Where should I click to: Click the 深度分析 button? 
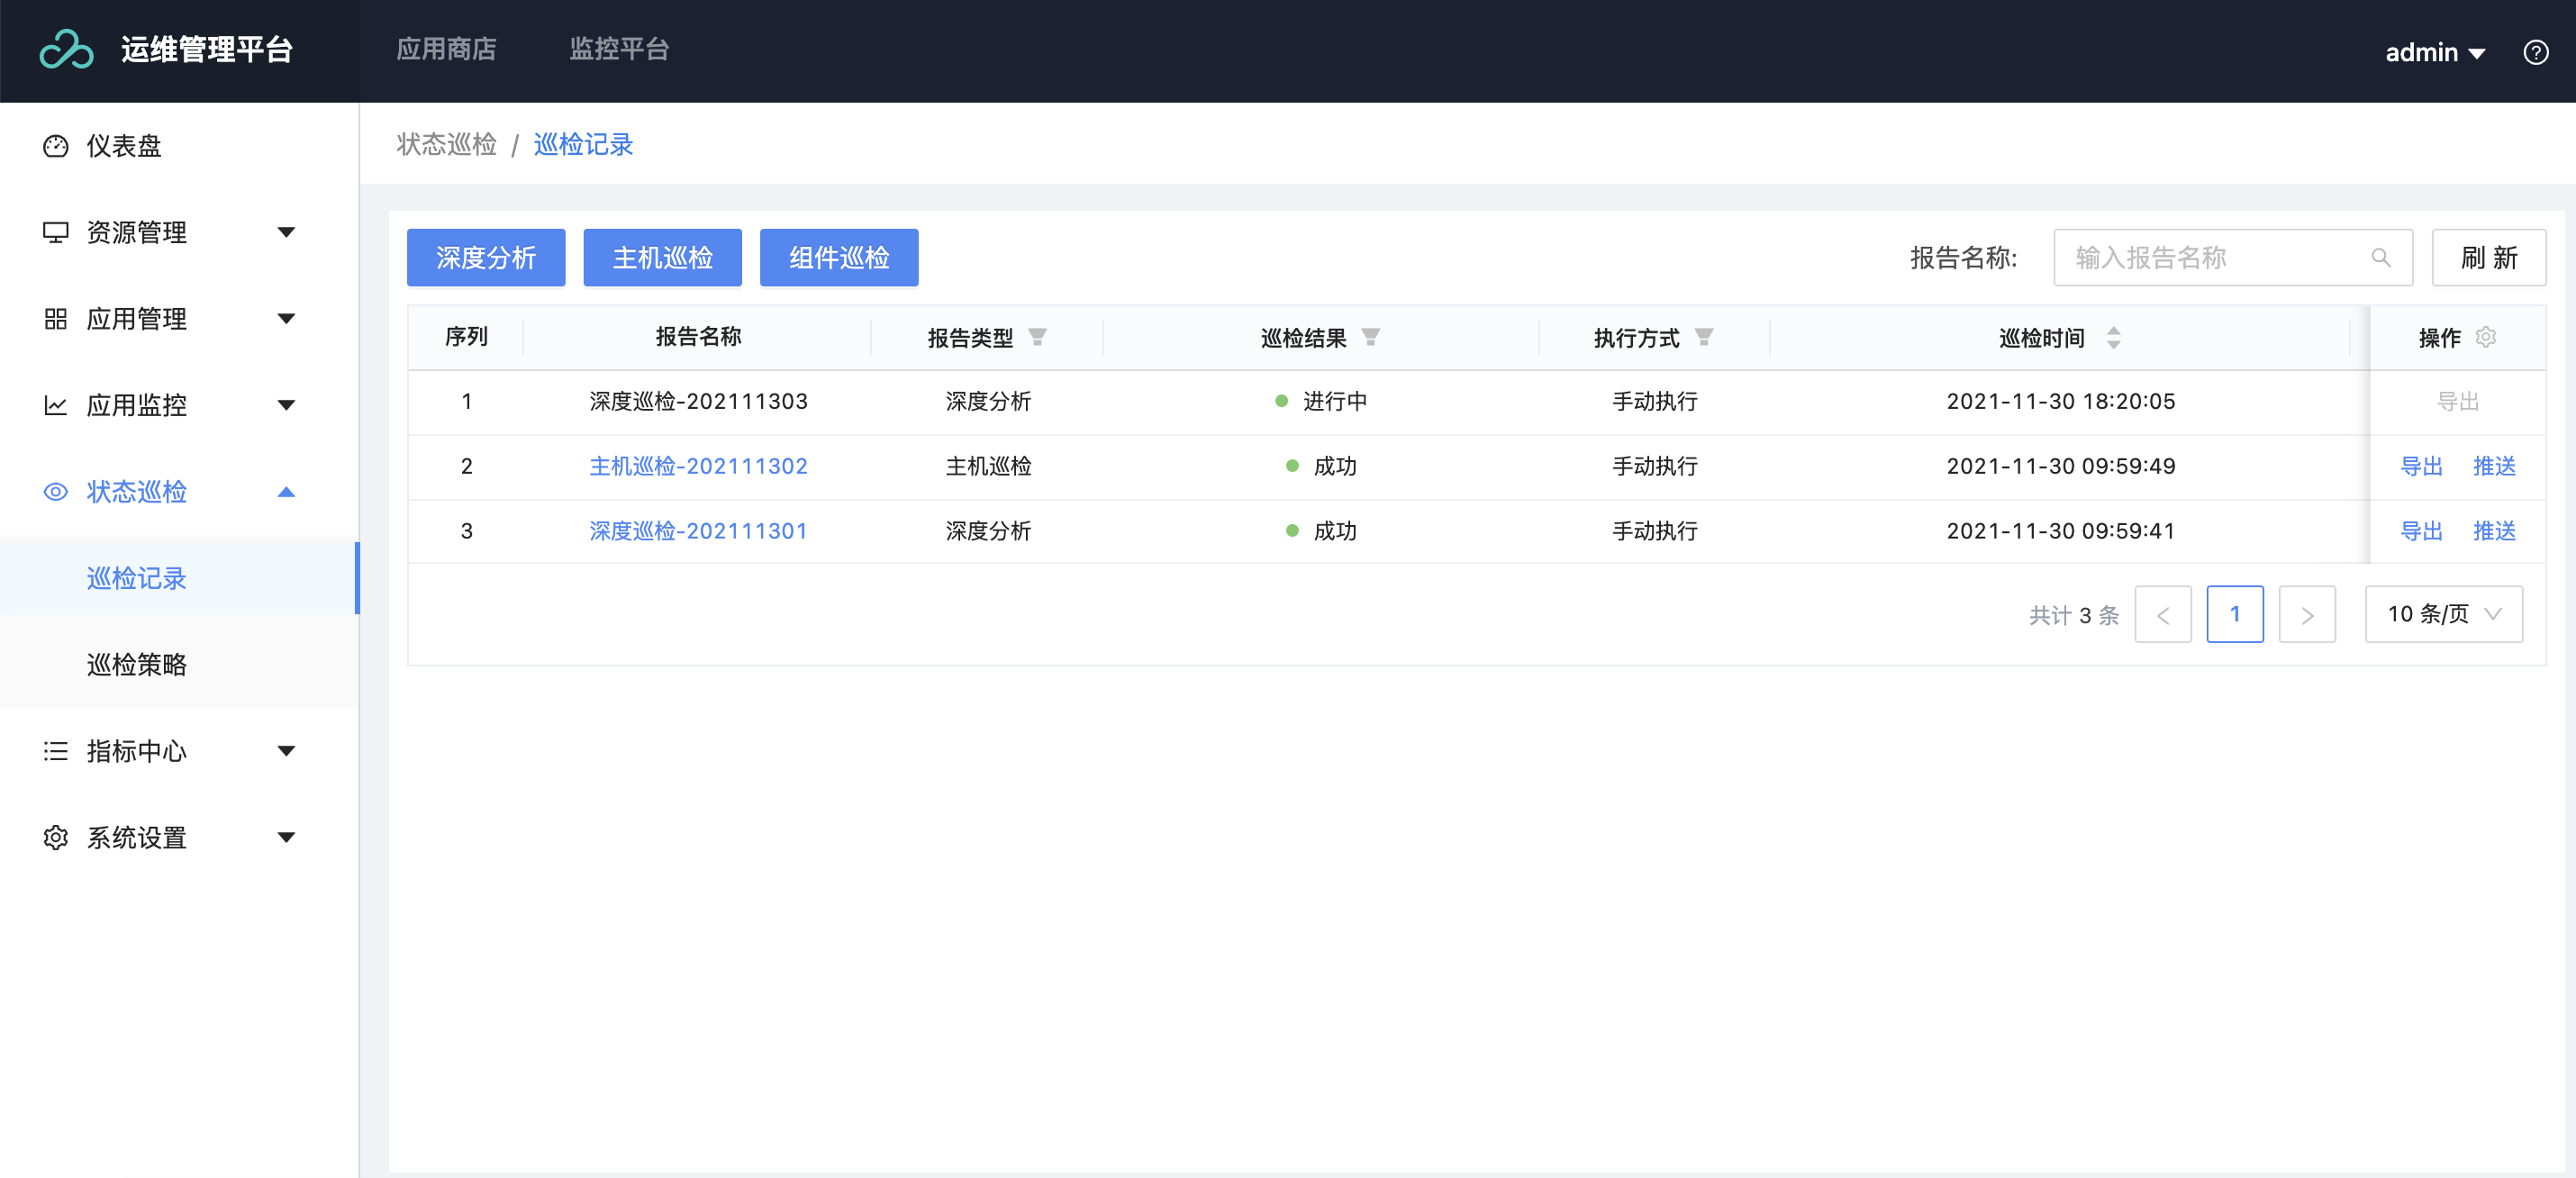[x=485, y=258]
